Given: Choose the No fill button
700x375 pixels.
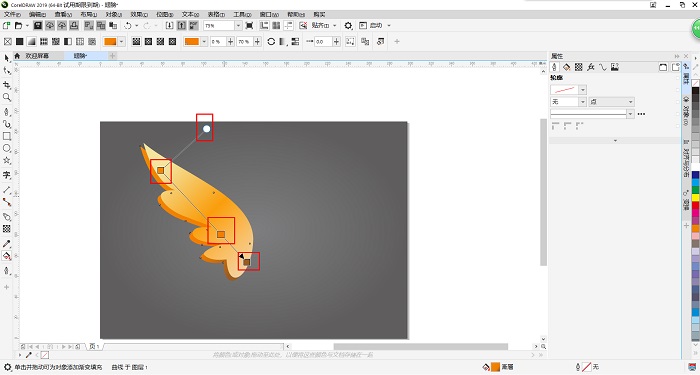Looking at the screenshot, I should click(8, 42).
